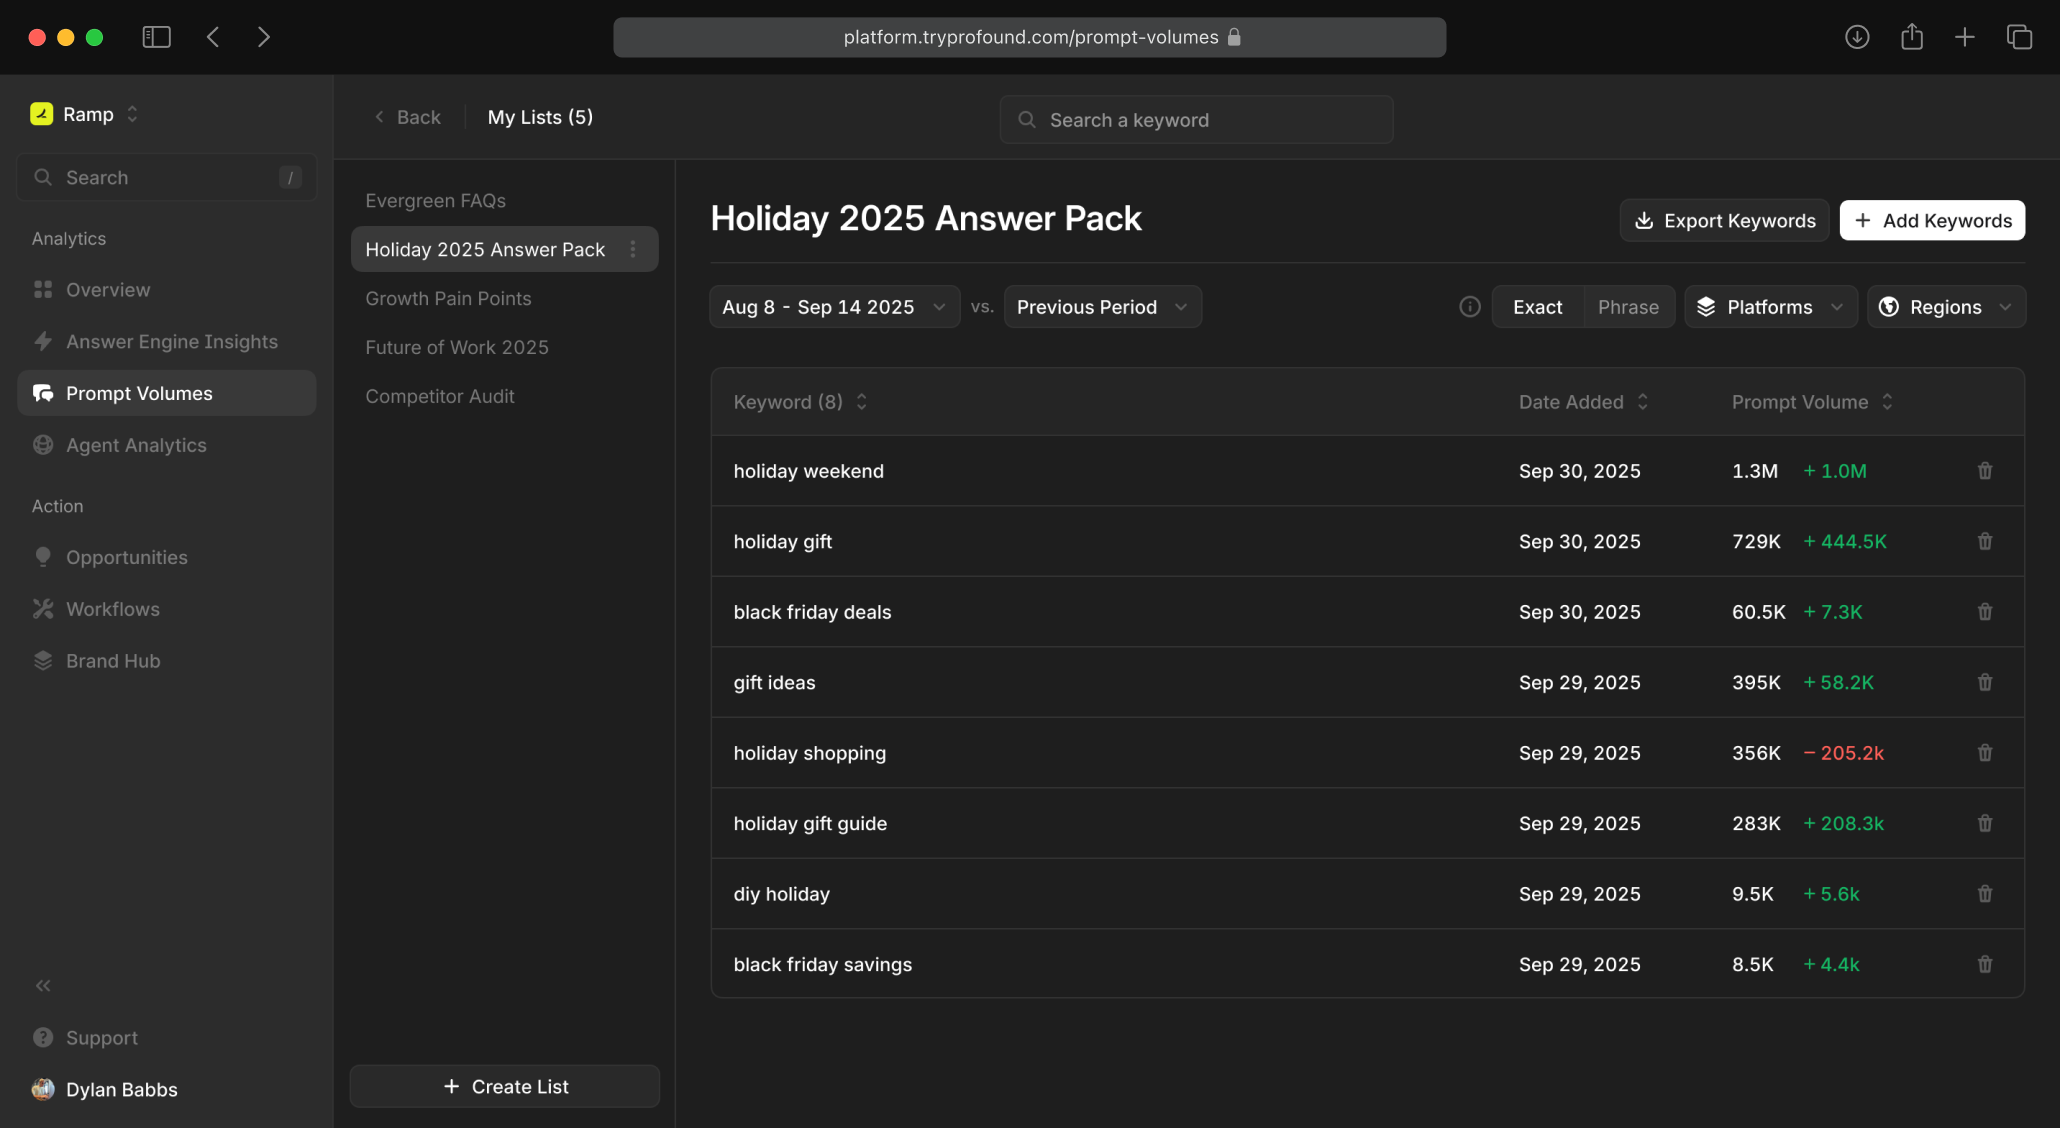This screenshot has height=1128, width=2060.
Task: Click Safari's toggle sidebar icon
Action: [x=157, y=37]
